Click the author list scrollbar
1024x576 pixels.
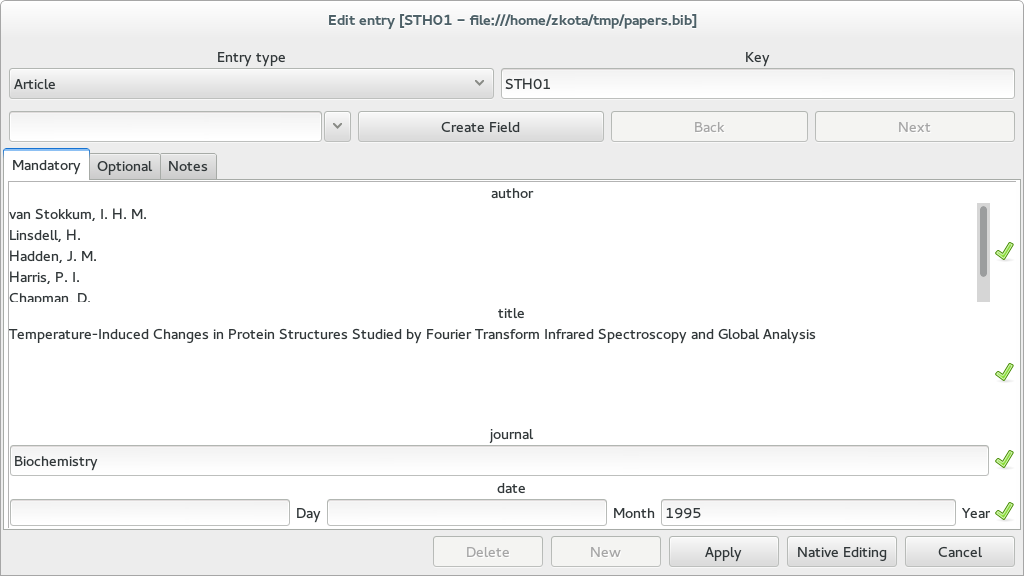pos(984,253)
